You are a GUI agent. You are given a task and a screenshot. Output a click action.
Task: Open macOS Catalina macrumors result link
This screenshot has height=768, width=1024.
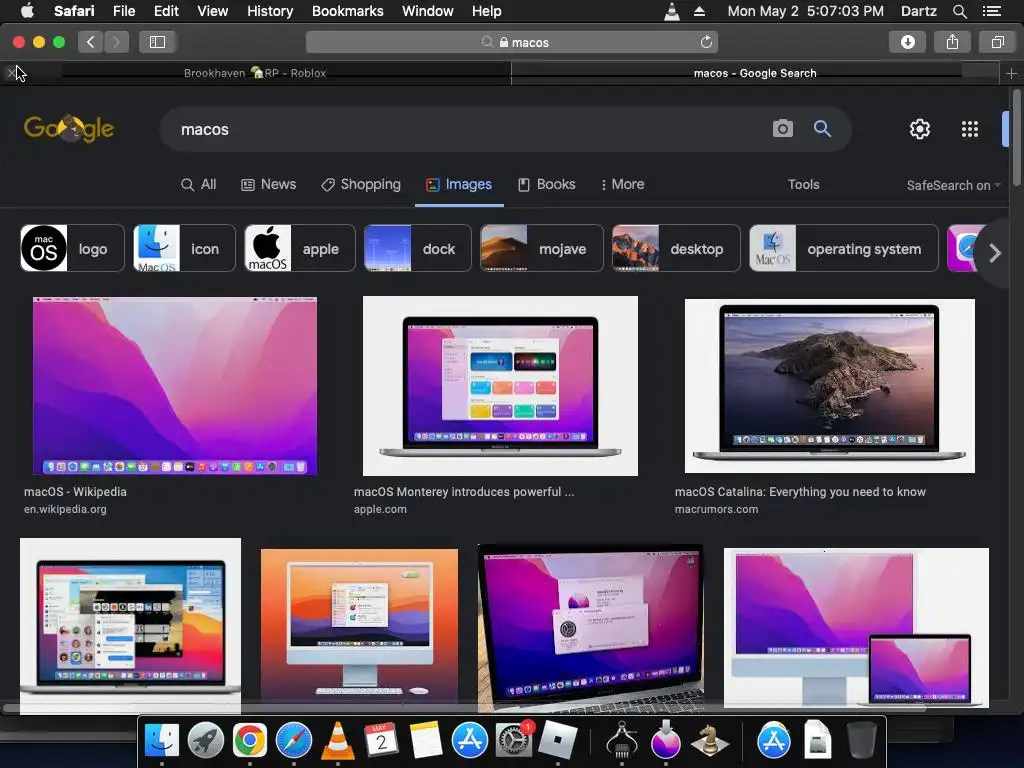click(800, 492)
